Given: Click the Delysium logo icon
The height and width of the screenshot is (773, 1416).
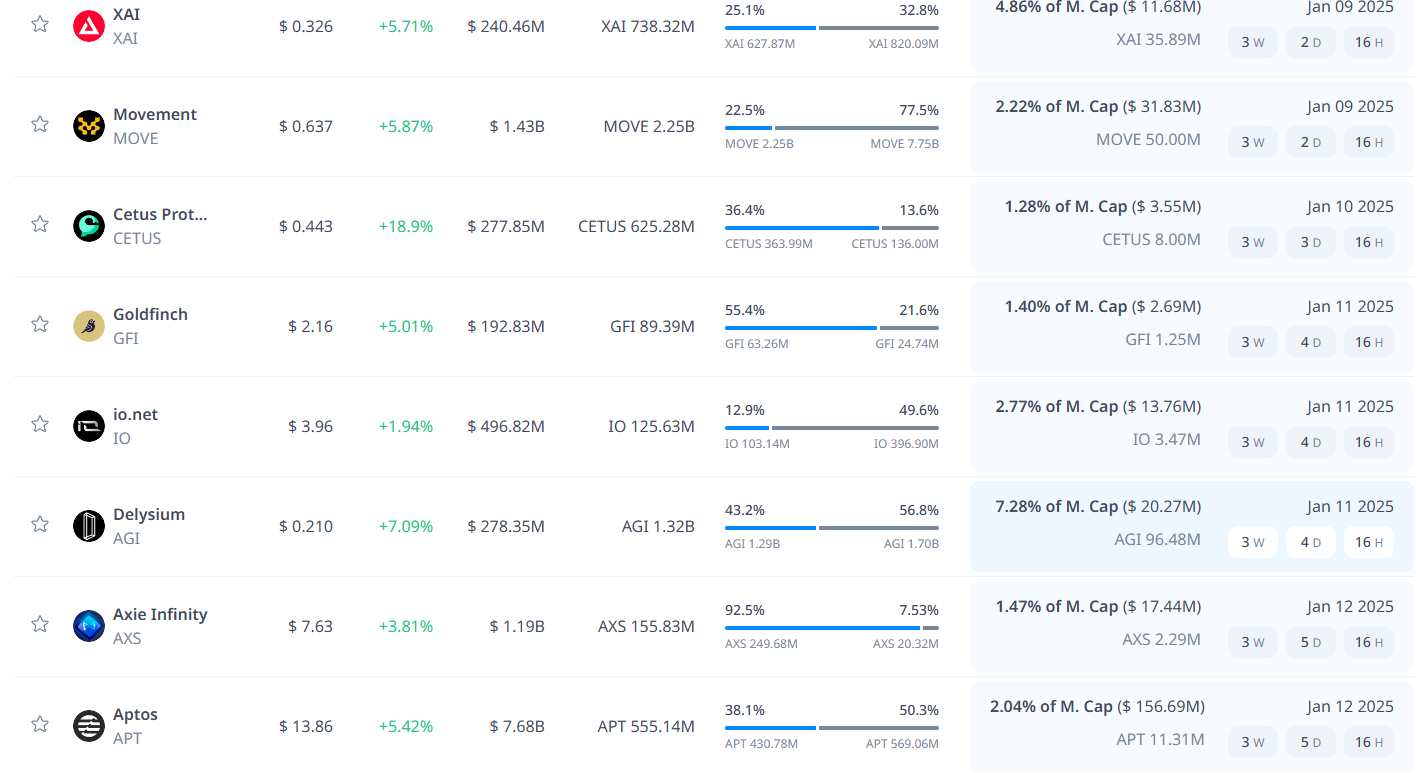Looking at the screenshot, I should click(x=89, y=526).
